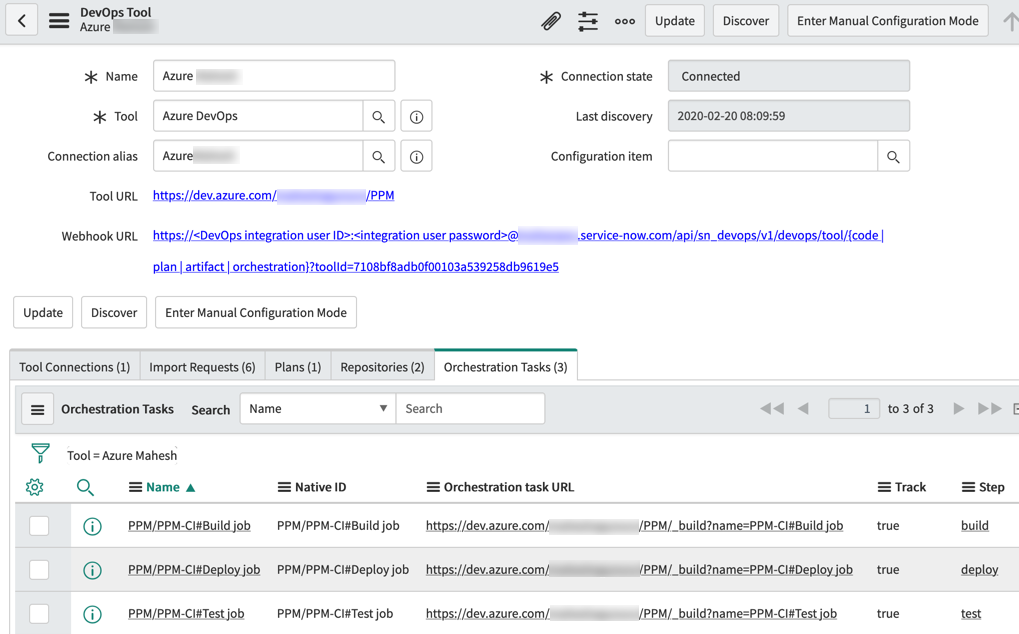
Task: Open Build job orchestration task URL
Action: tap(634, 526)
